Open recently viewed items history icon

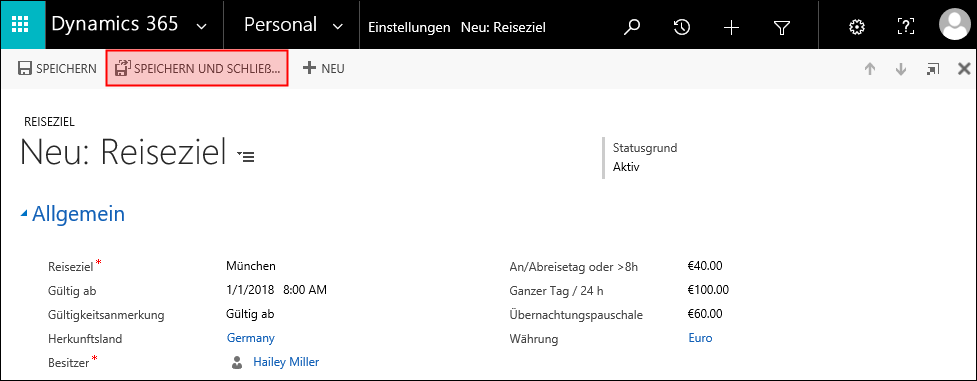coord(682,27)
